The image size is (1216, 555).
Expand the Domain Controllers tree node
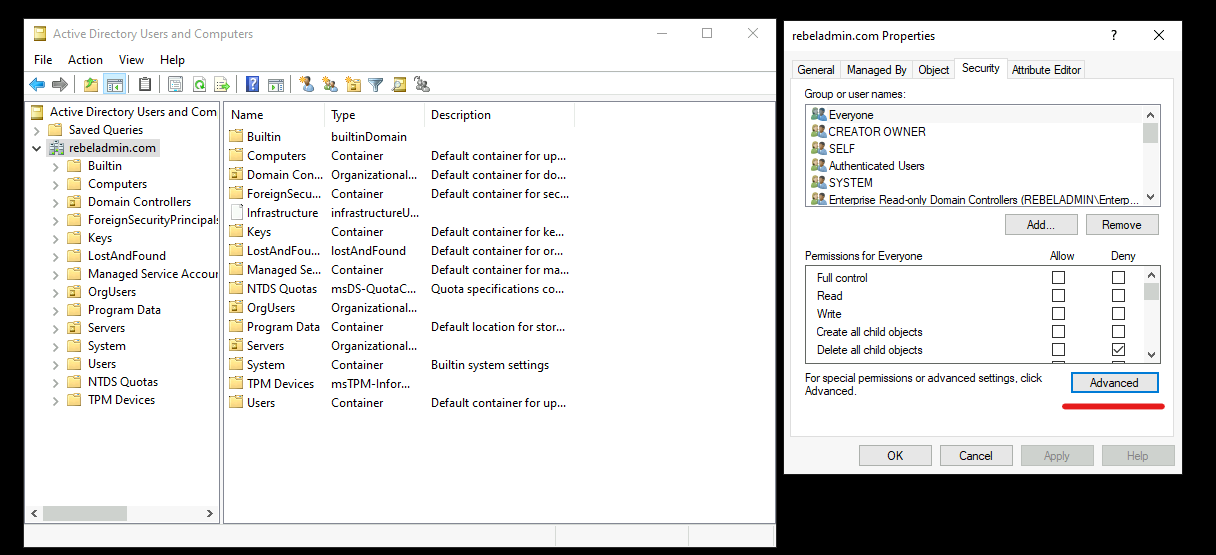point(56,202)
